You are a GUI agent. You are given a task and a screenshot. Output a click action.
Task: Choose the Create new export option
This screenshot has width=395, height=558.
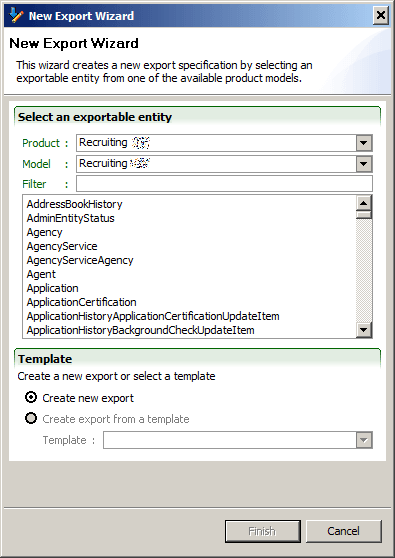pyautogui.click(x=79, y=398)
